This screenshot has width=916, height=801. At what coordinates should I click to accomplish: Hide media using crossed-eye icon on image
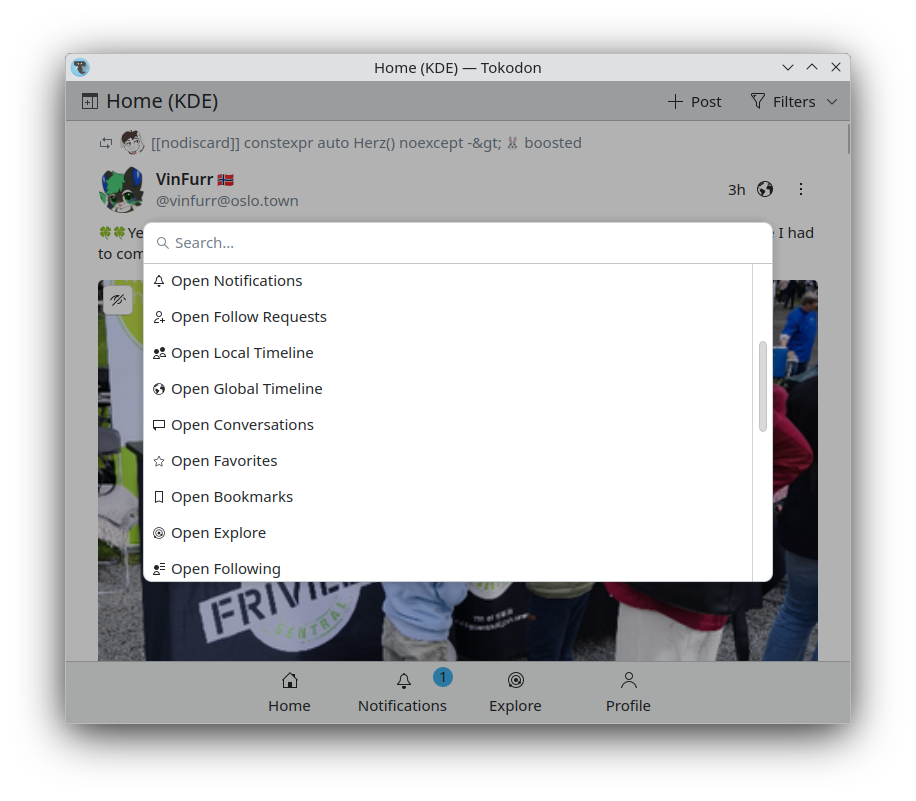118,300
